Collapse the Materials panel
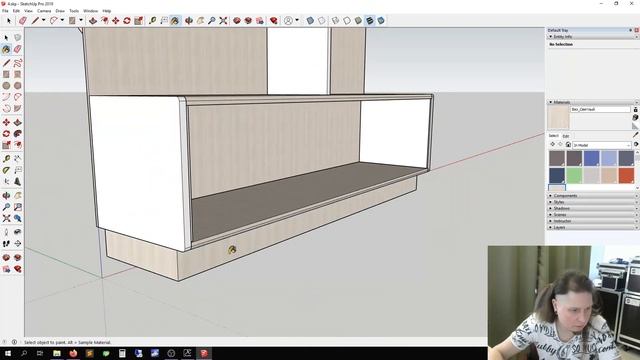Screen dimensions: 640x360 tap(593, 102)
